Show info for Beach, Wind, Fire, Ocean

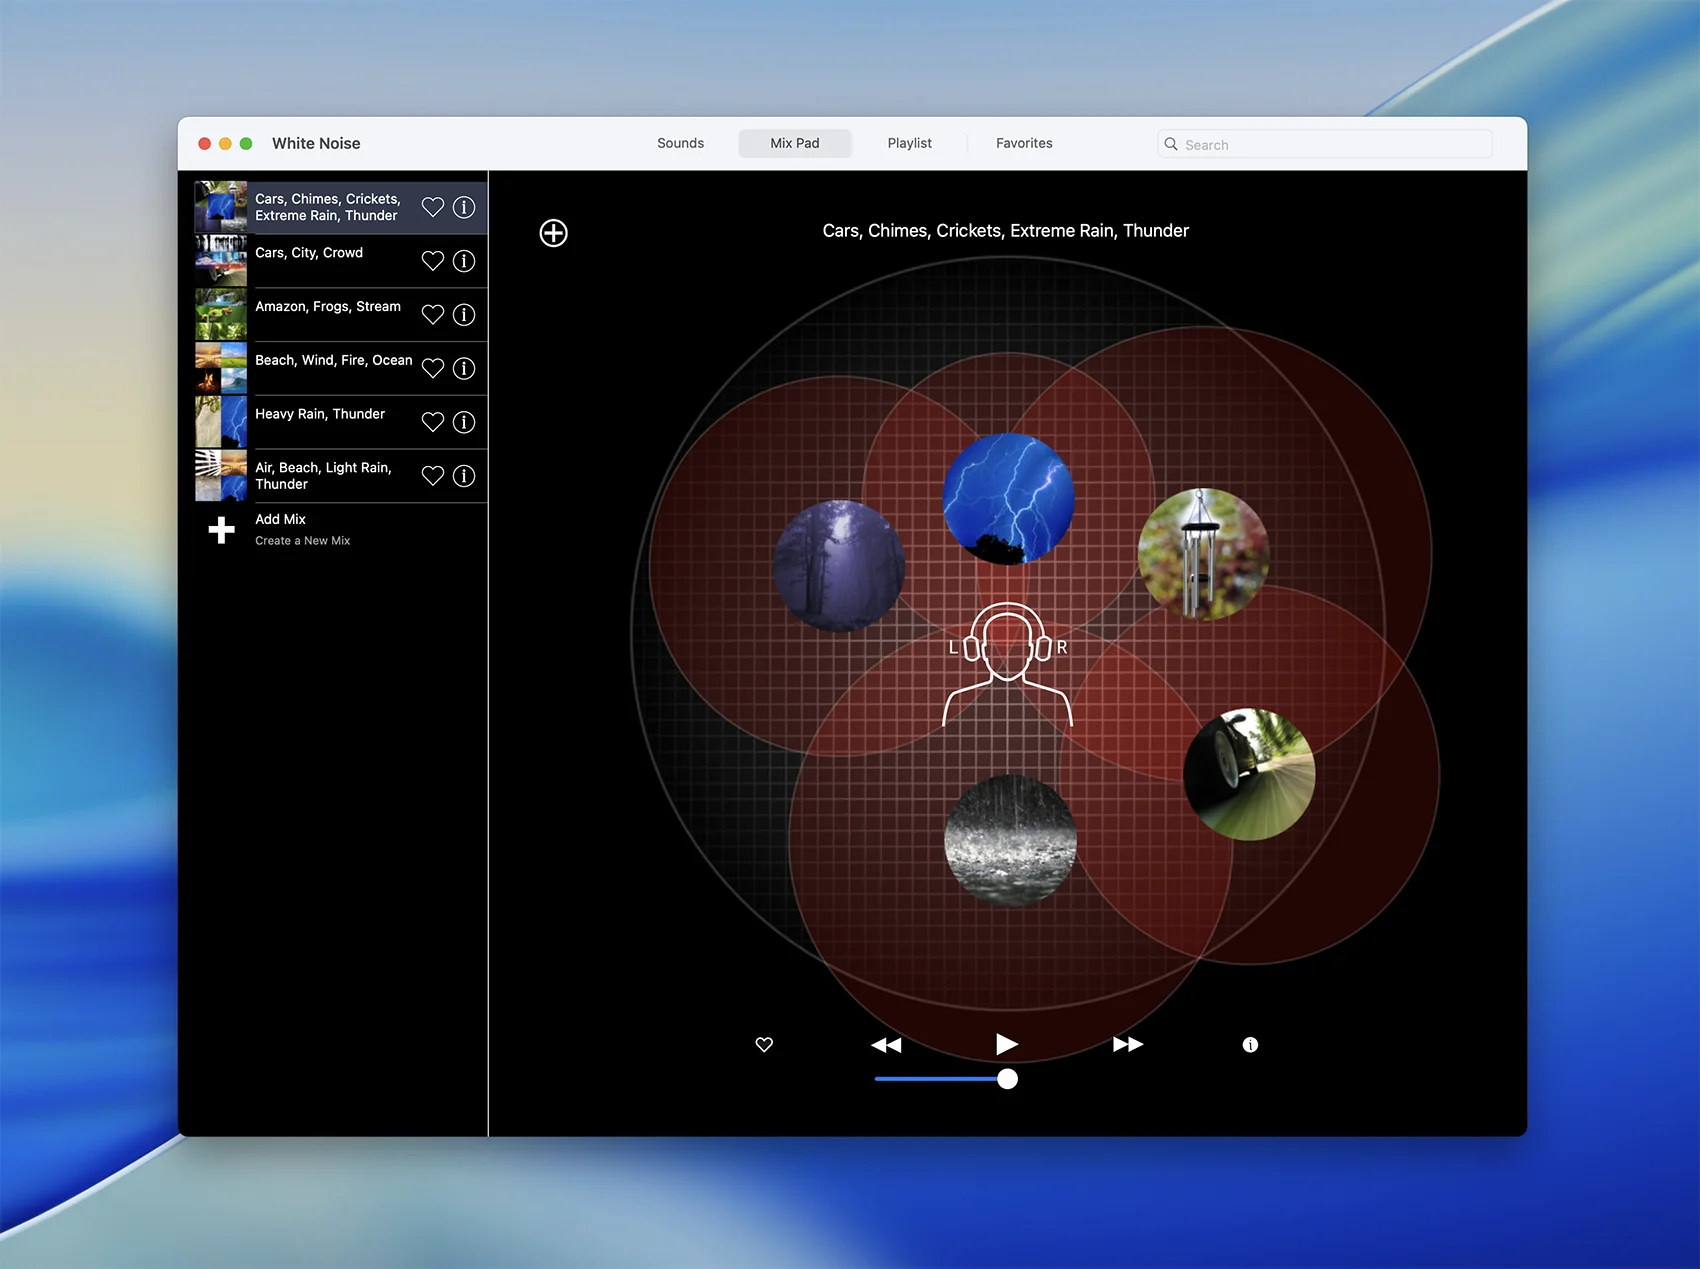click(x=464, y=368)
